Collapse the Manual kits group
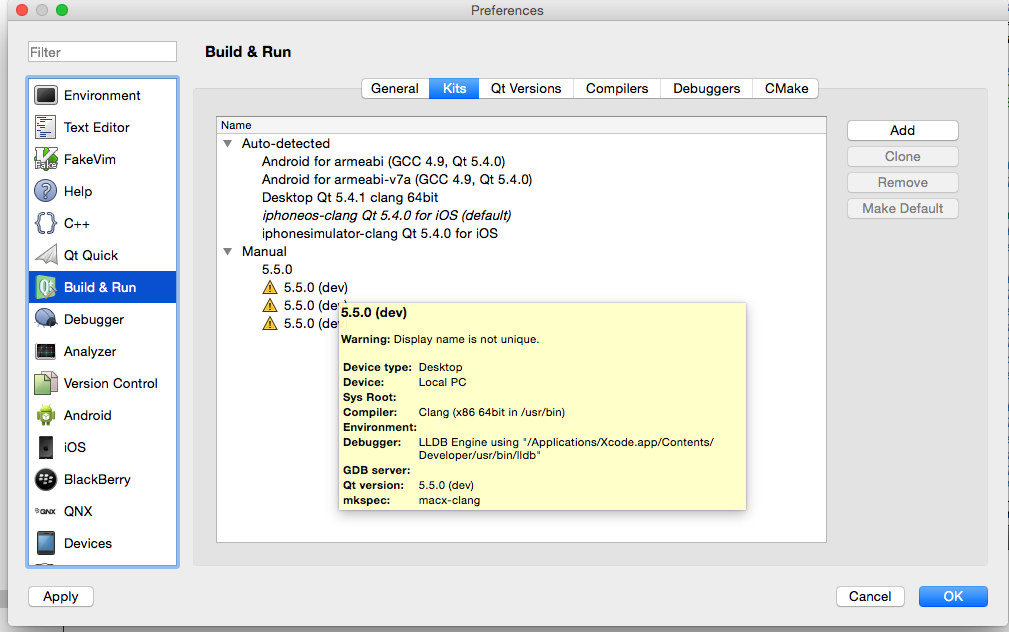This screenshot has height=632, width=1009. coord(228,252)
